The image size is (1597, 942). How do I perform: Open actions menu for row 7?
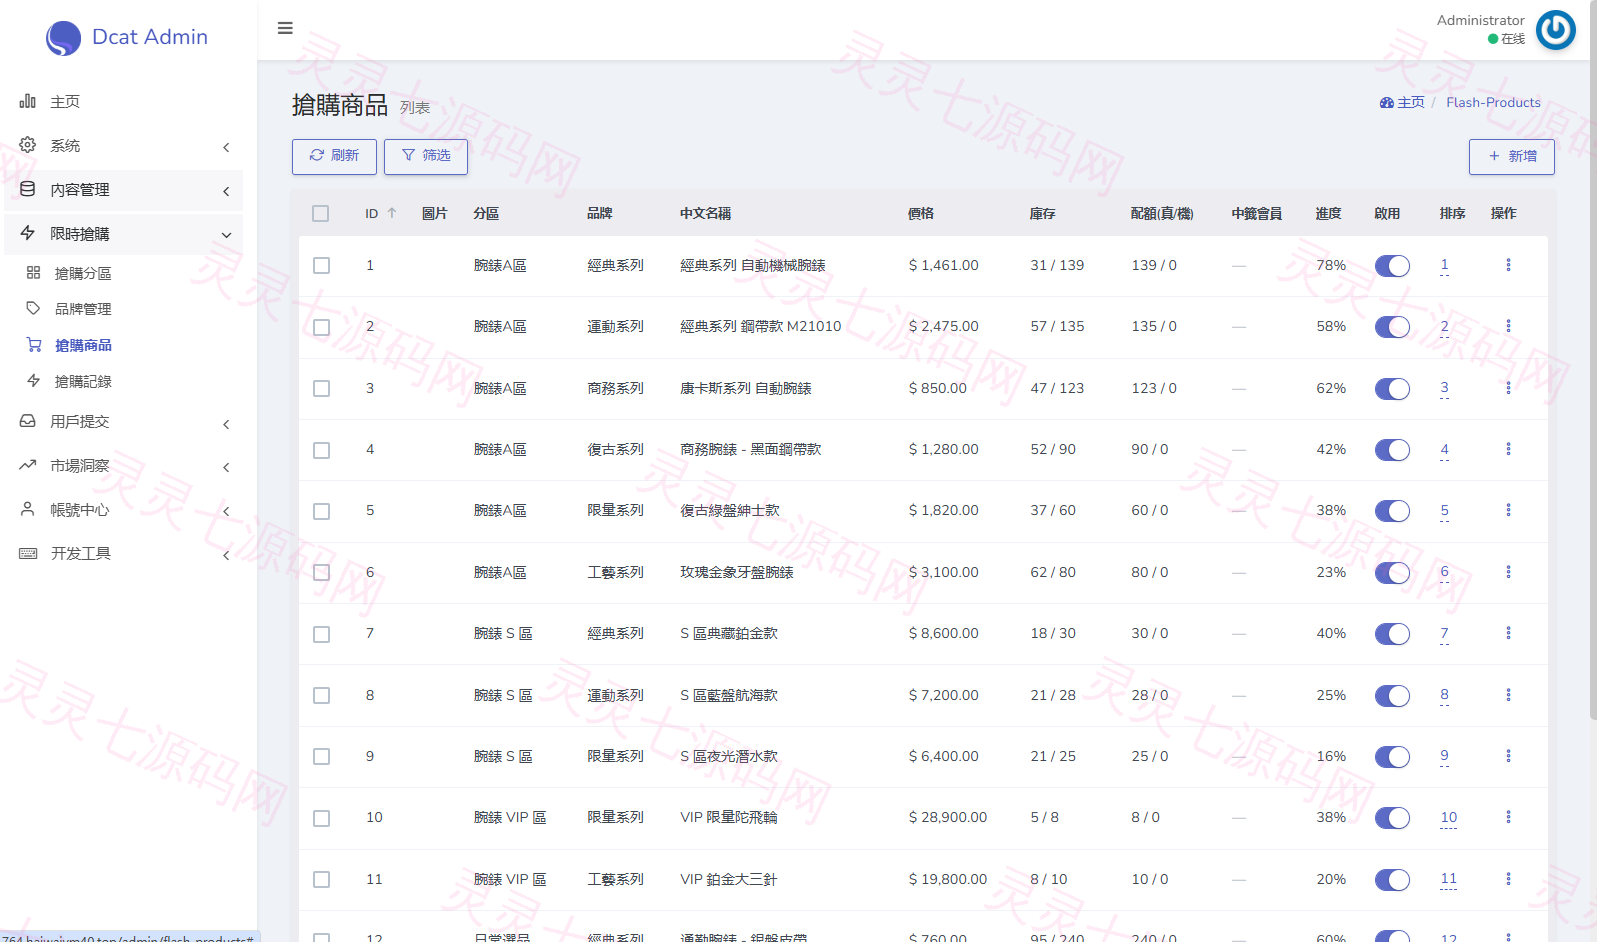1508,633
